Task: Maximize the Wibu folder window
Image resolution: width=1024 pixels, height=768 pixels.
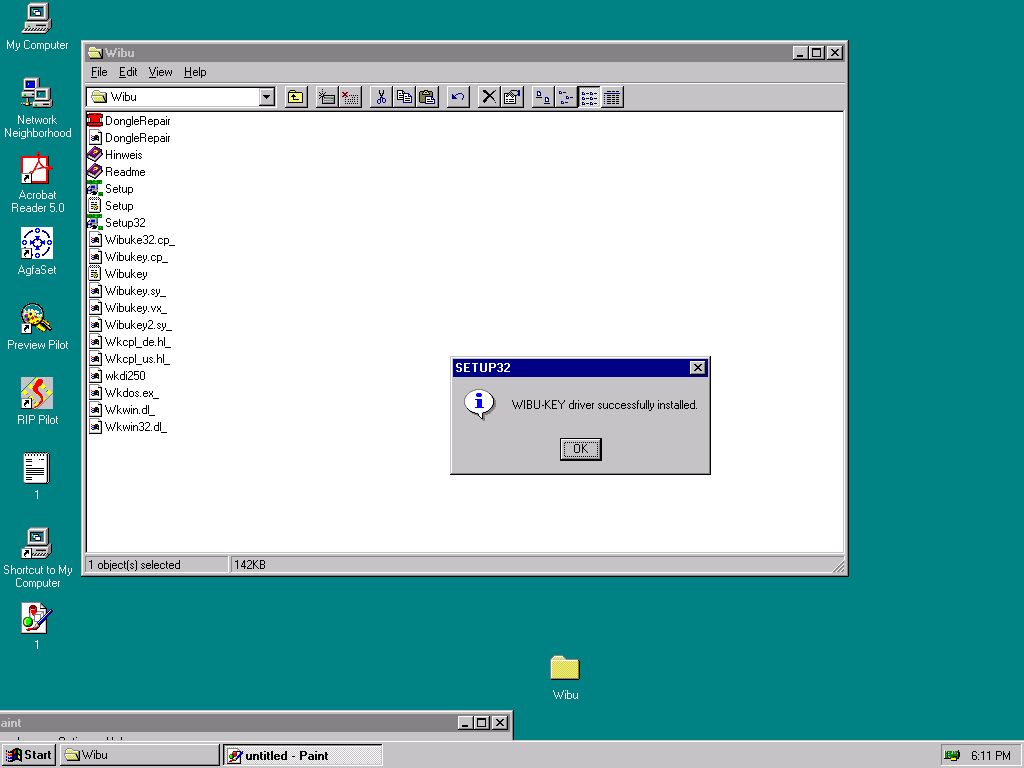Action: (816, 53)
